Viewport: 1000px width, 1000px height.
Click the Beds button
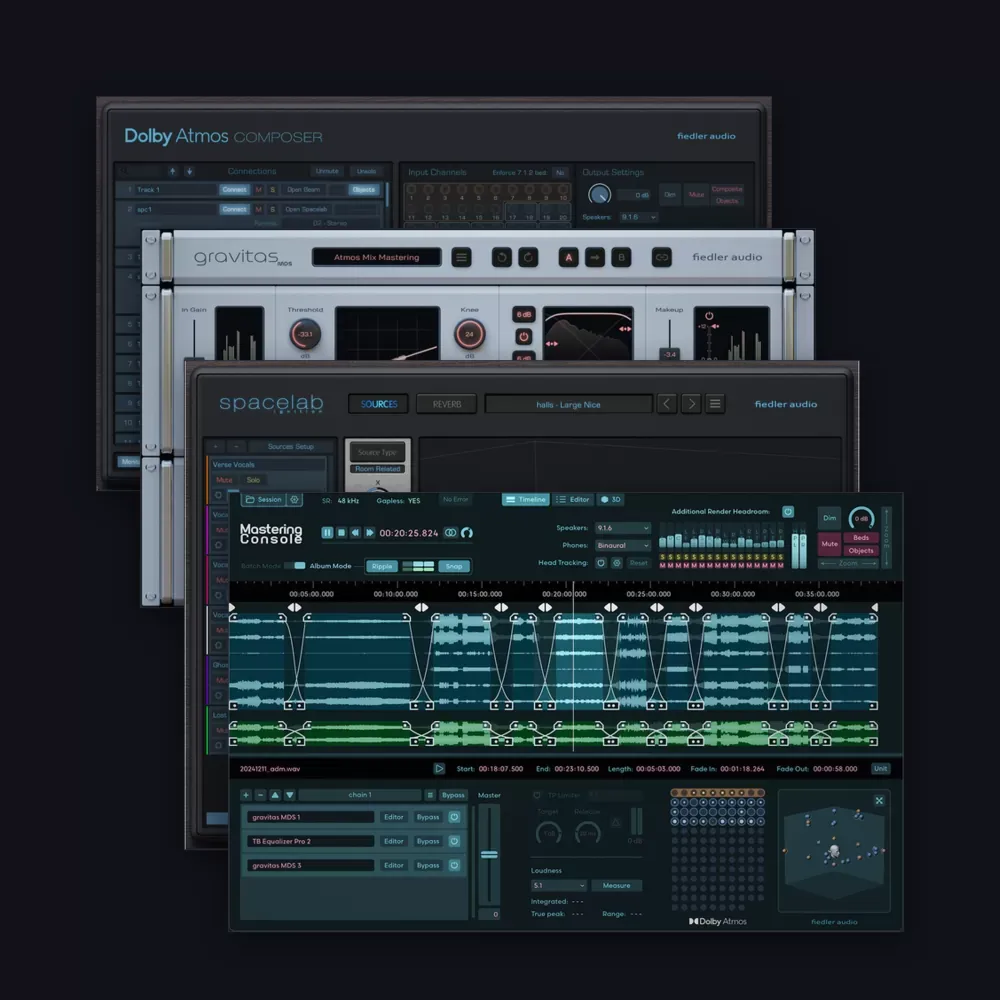[861, 538]
